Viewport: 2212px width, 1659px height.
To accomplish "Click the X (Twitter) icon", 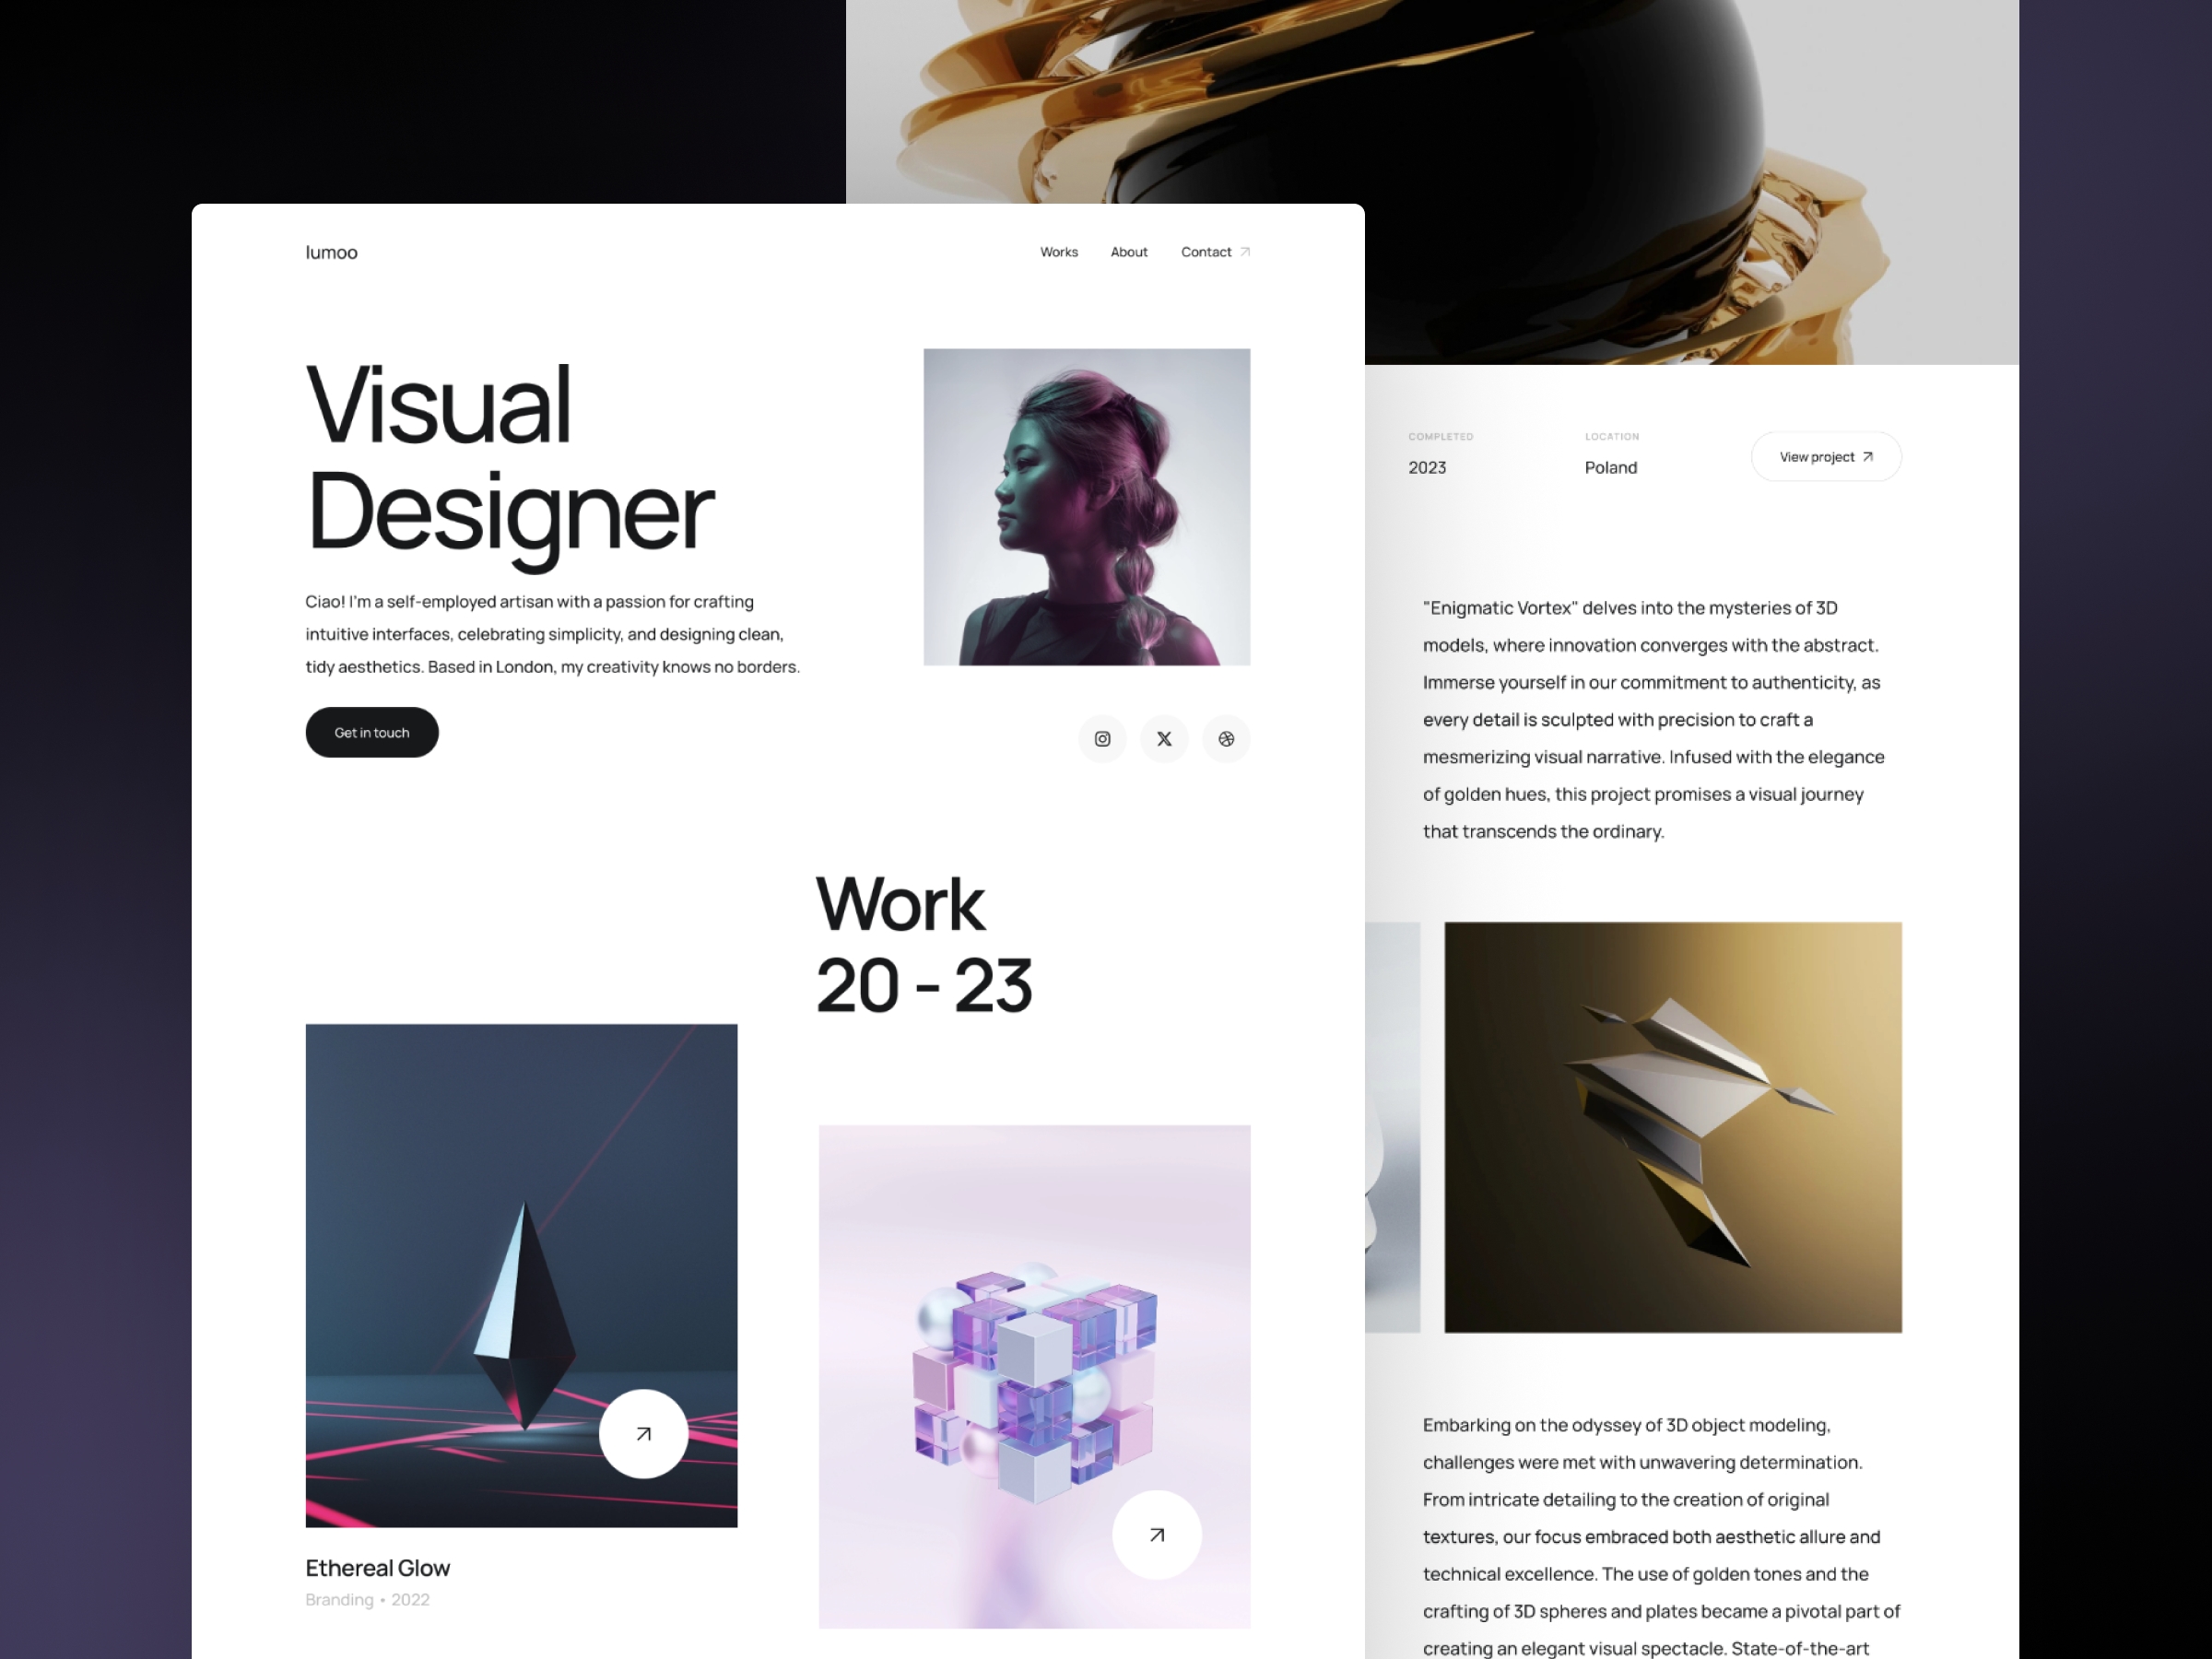I will click(x=1163, y=739).
